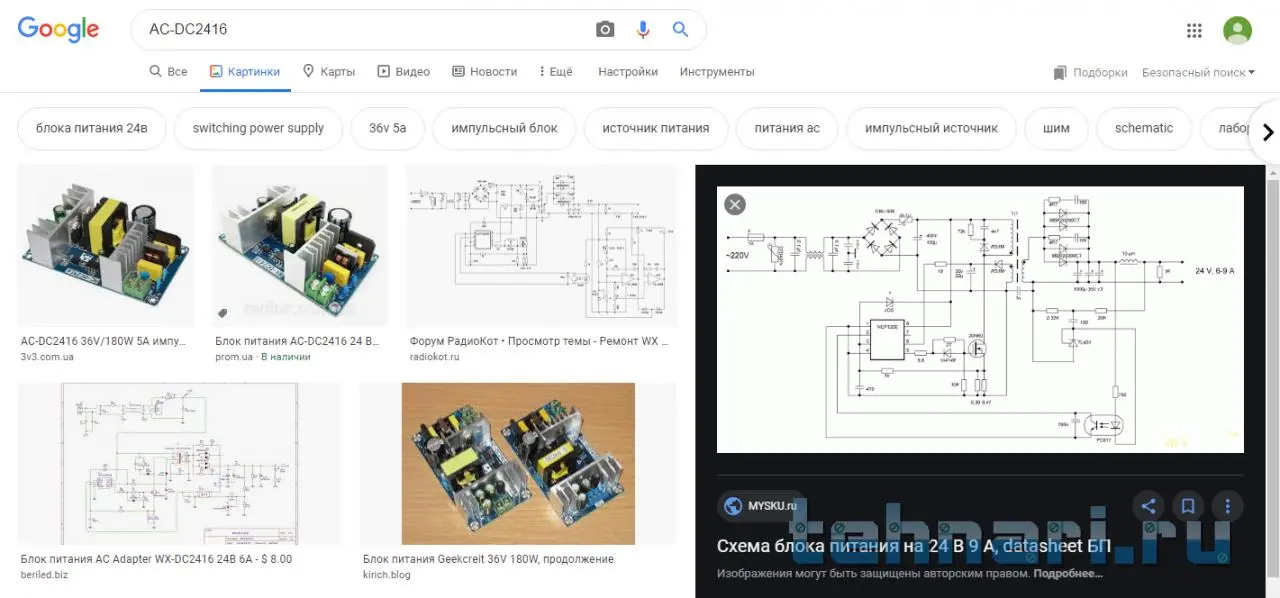1280x598 pixels.
Task: Start voice search with the microphone icon
Action: pos(643,30)
